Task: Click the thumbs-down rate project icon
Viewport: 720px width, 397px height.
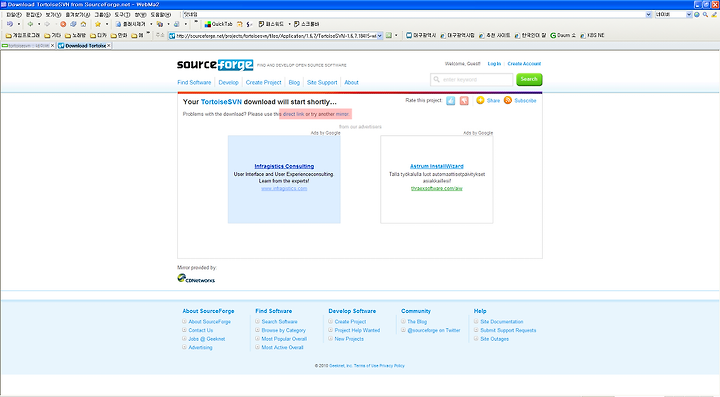Action: click(x=464, y=101)
